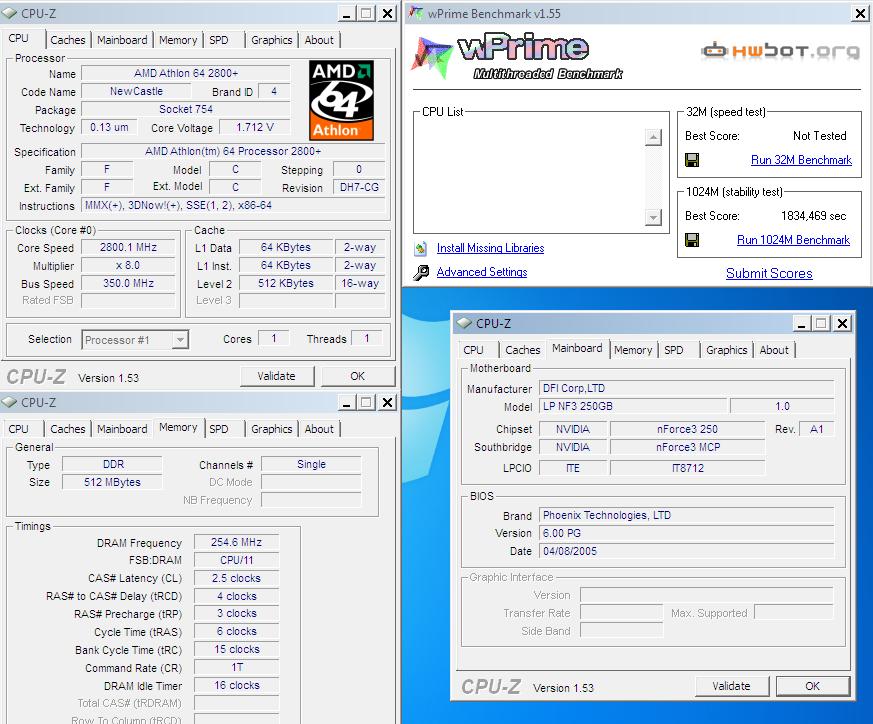This screenshot has width=873, height=724.
Task: Close the wPrime Benchmark window
Action: click(860, 13)
